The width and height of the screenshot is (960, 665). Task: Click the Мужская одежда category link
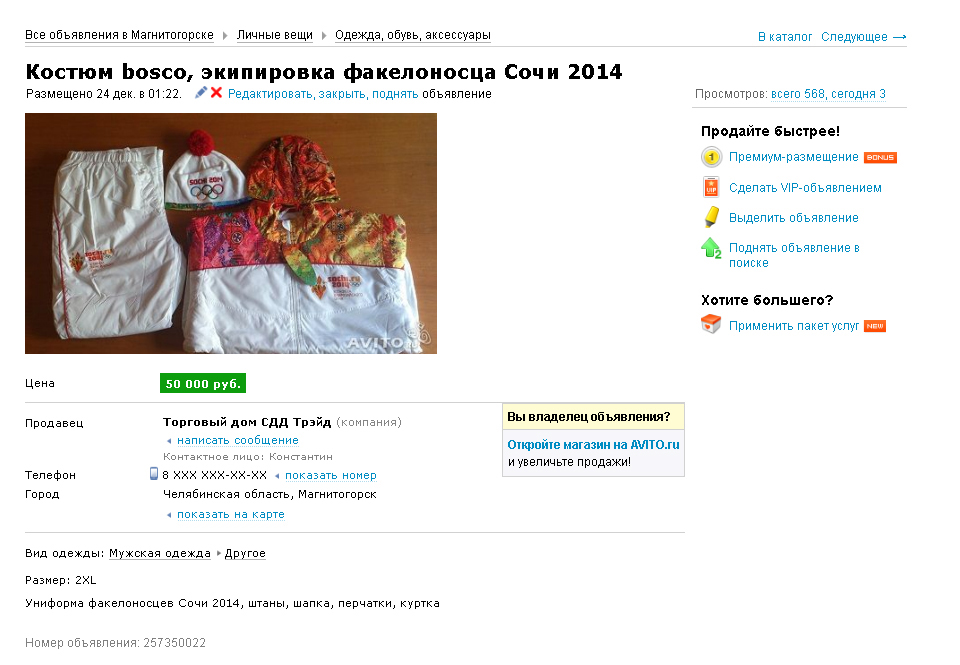[160, 553]
